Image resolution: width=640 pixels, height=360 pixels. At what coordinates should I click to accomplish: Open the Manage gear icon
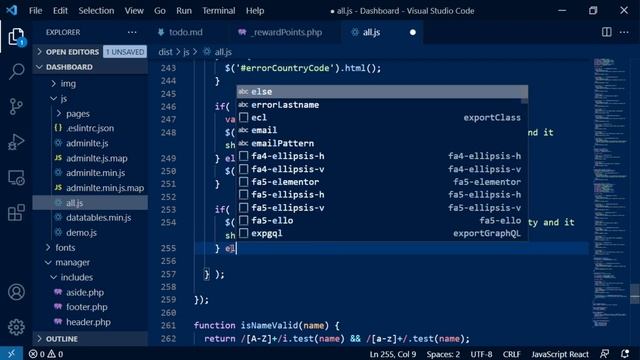point(16,327)
